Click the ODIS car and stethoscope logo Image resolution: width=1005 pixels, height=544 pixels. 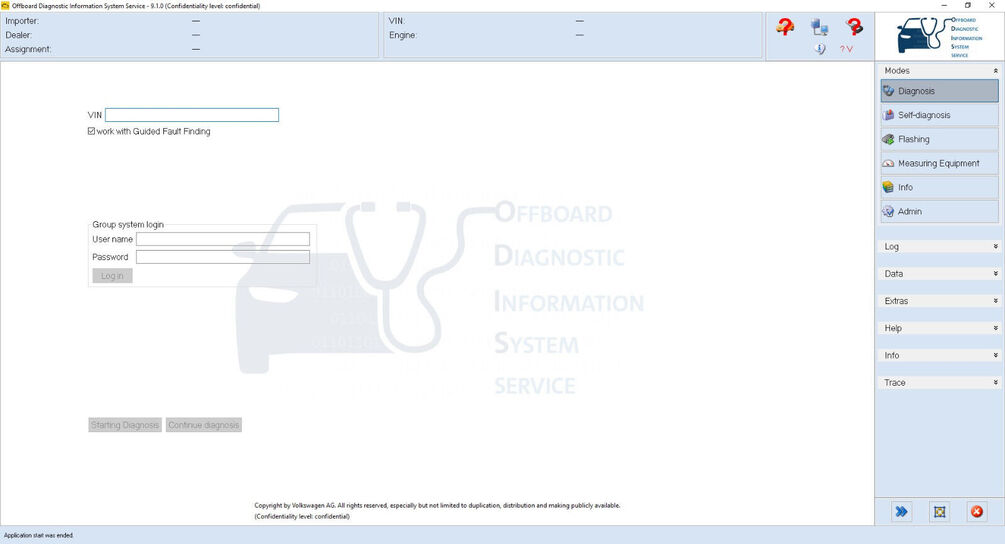pos(940,37)
